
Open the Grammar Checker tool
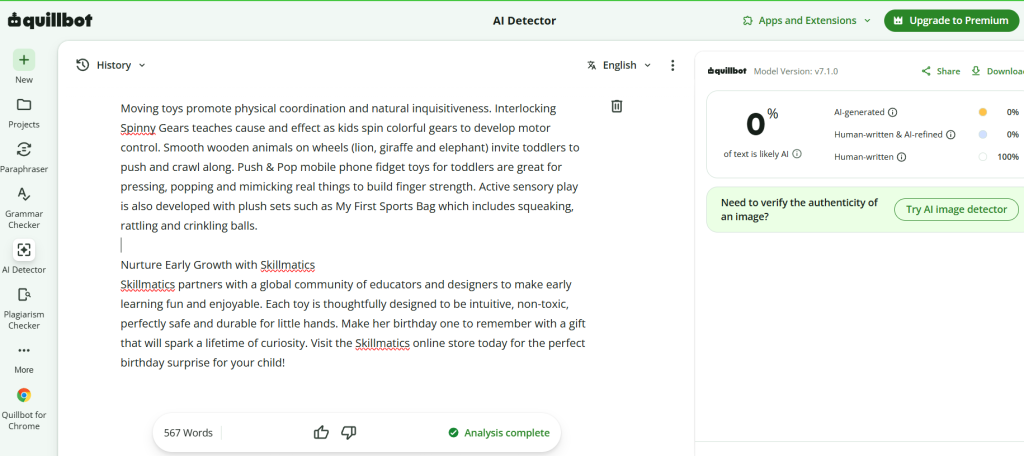(x=24, y=208)
